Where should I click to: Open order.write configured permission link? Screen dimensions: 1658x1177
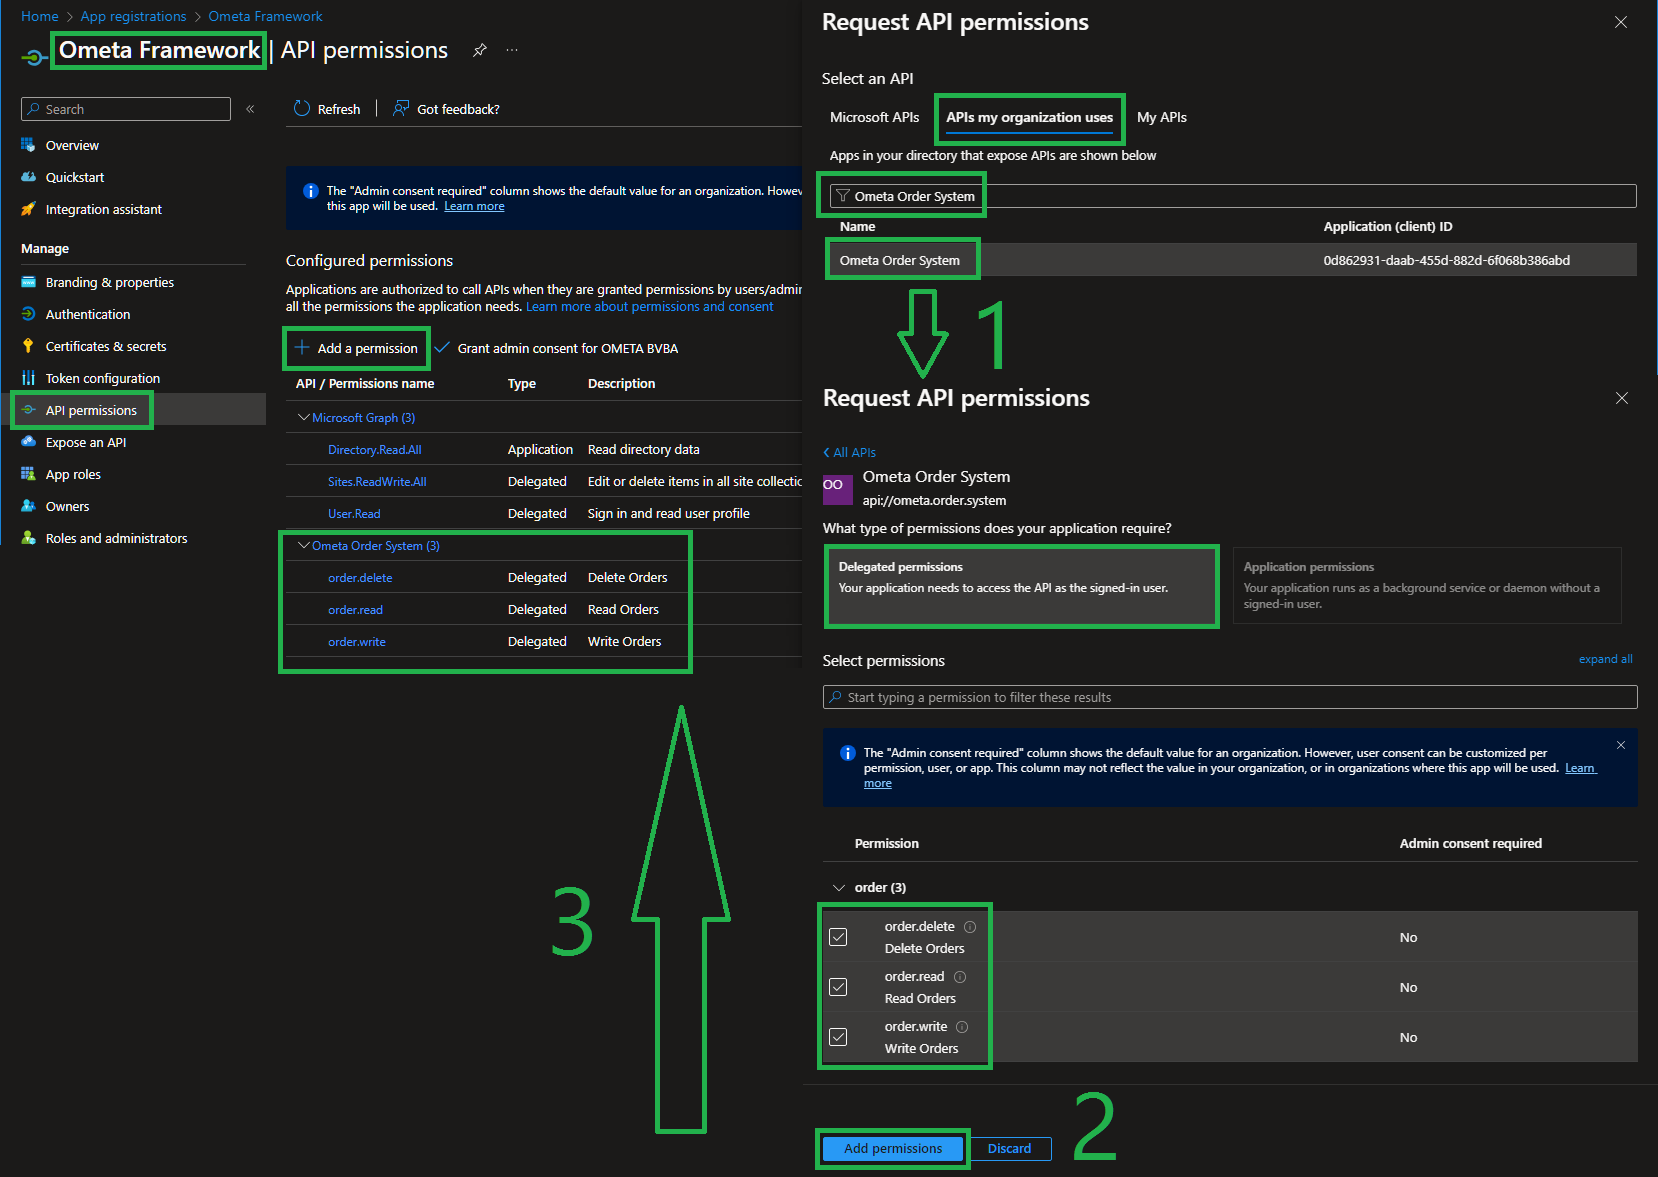click(x=357, y=642)
